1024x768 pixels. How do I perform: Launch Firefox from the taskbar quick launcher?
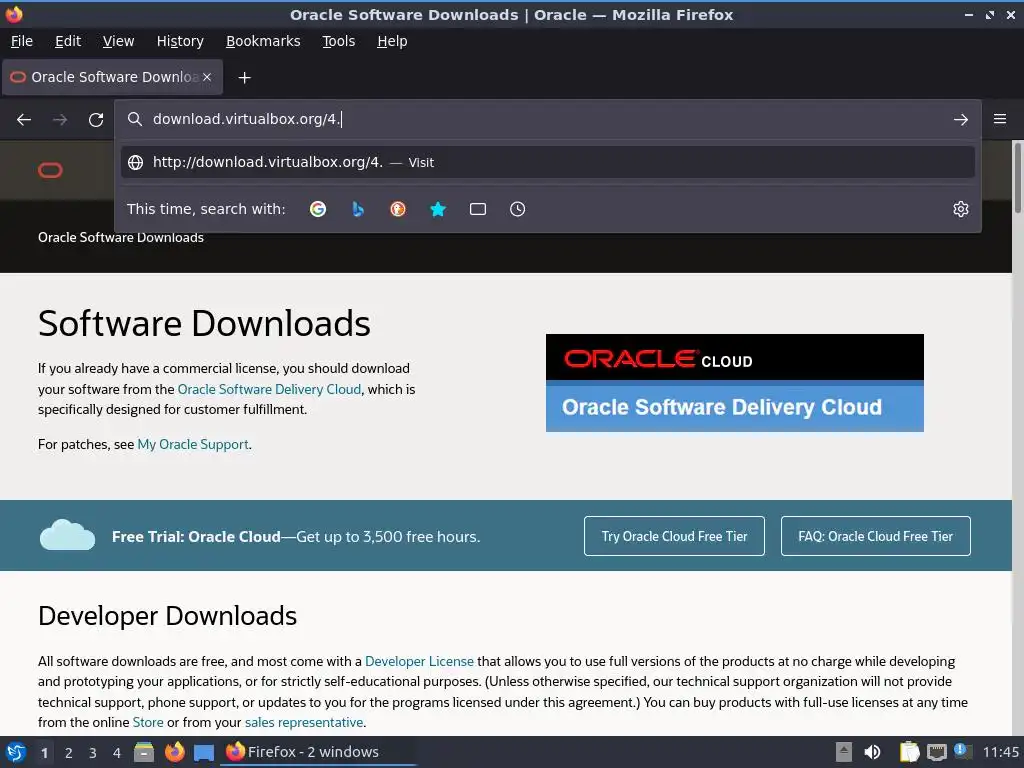coord(174,752)
